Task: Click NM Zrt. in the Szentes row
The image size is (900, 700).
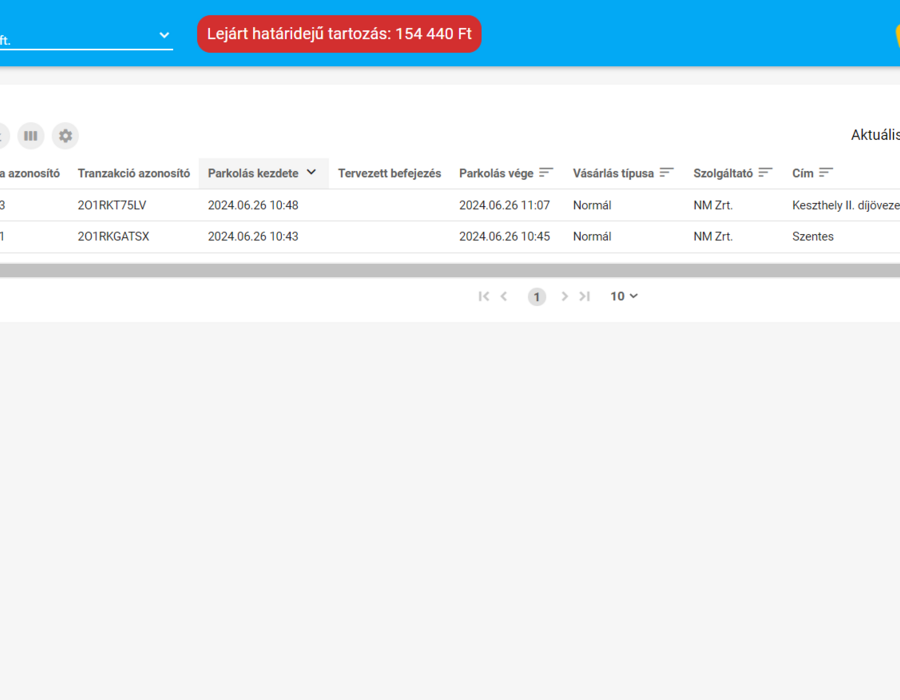Action: pyautogui.click(x=713, y=236)
